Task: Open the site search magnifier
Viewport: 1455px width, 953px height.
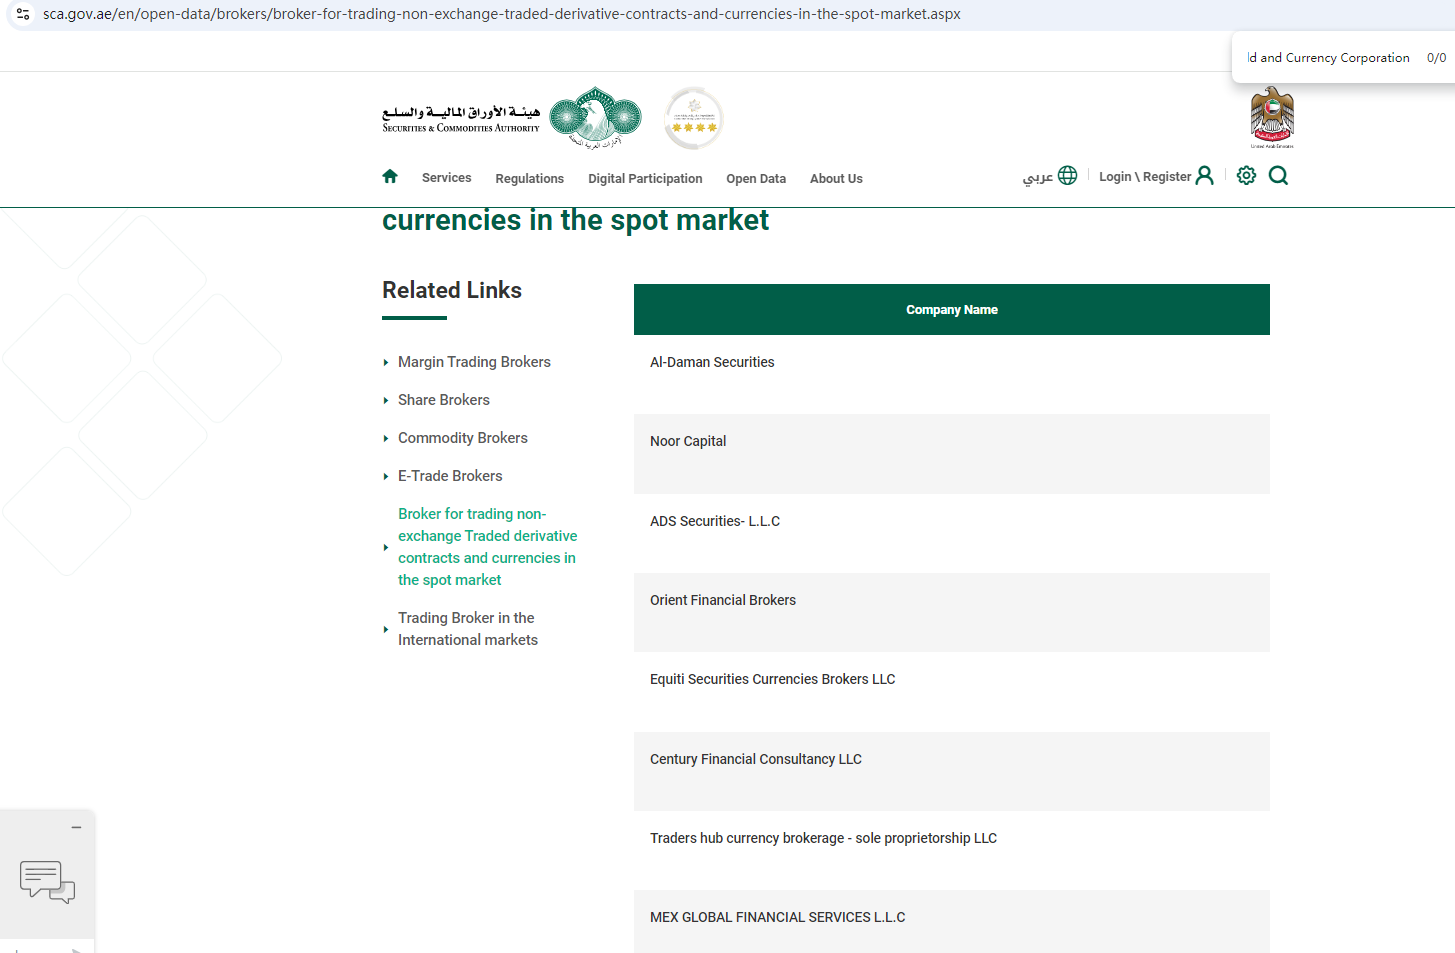Action: 1278,176
